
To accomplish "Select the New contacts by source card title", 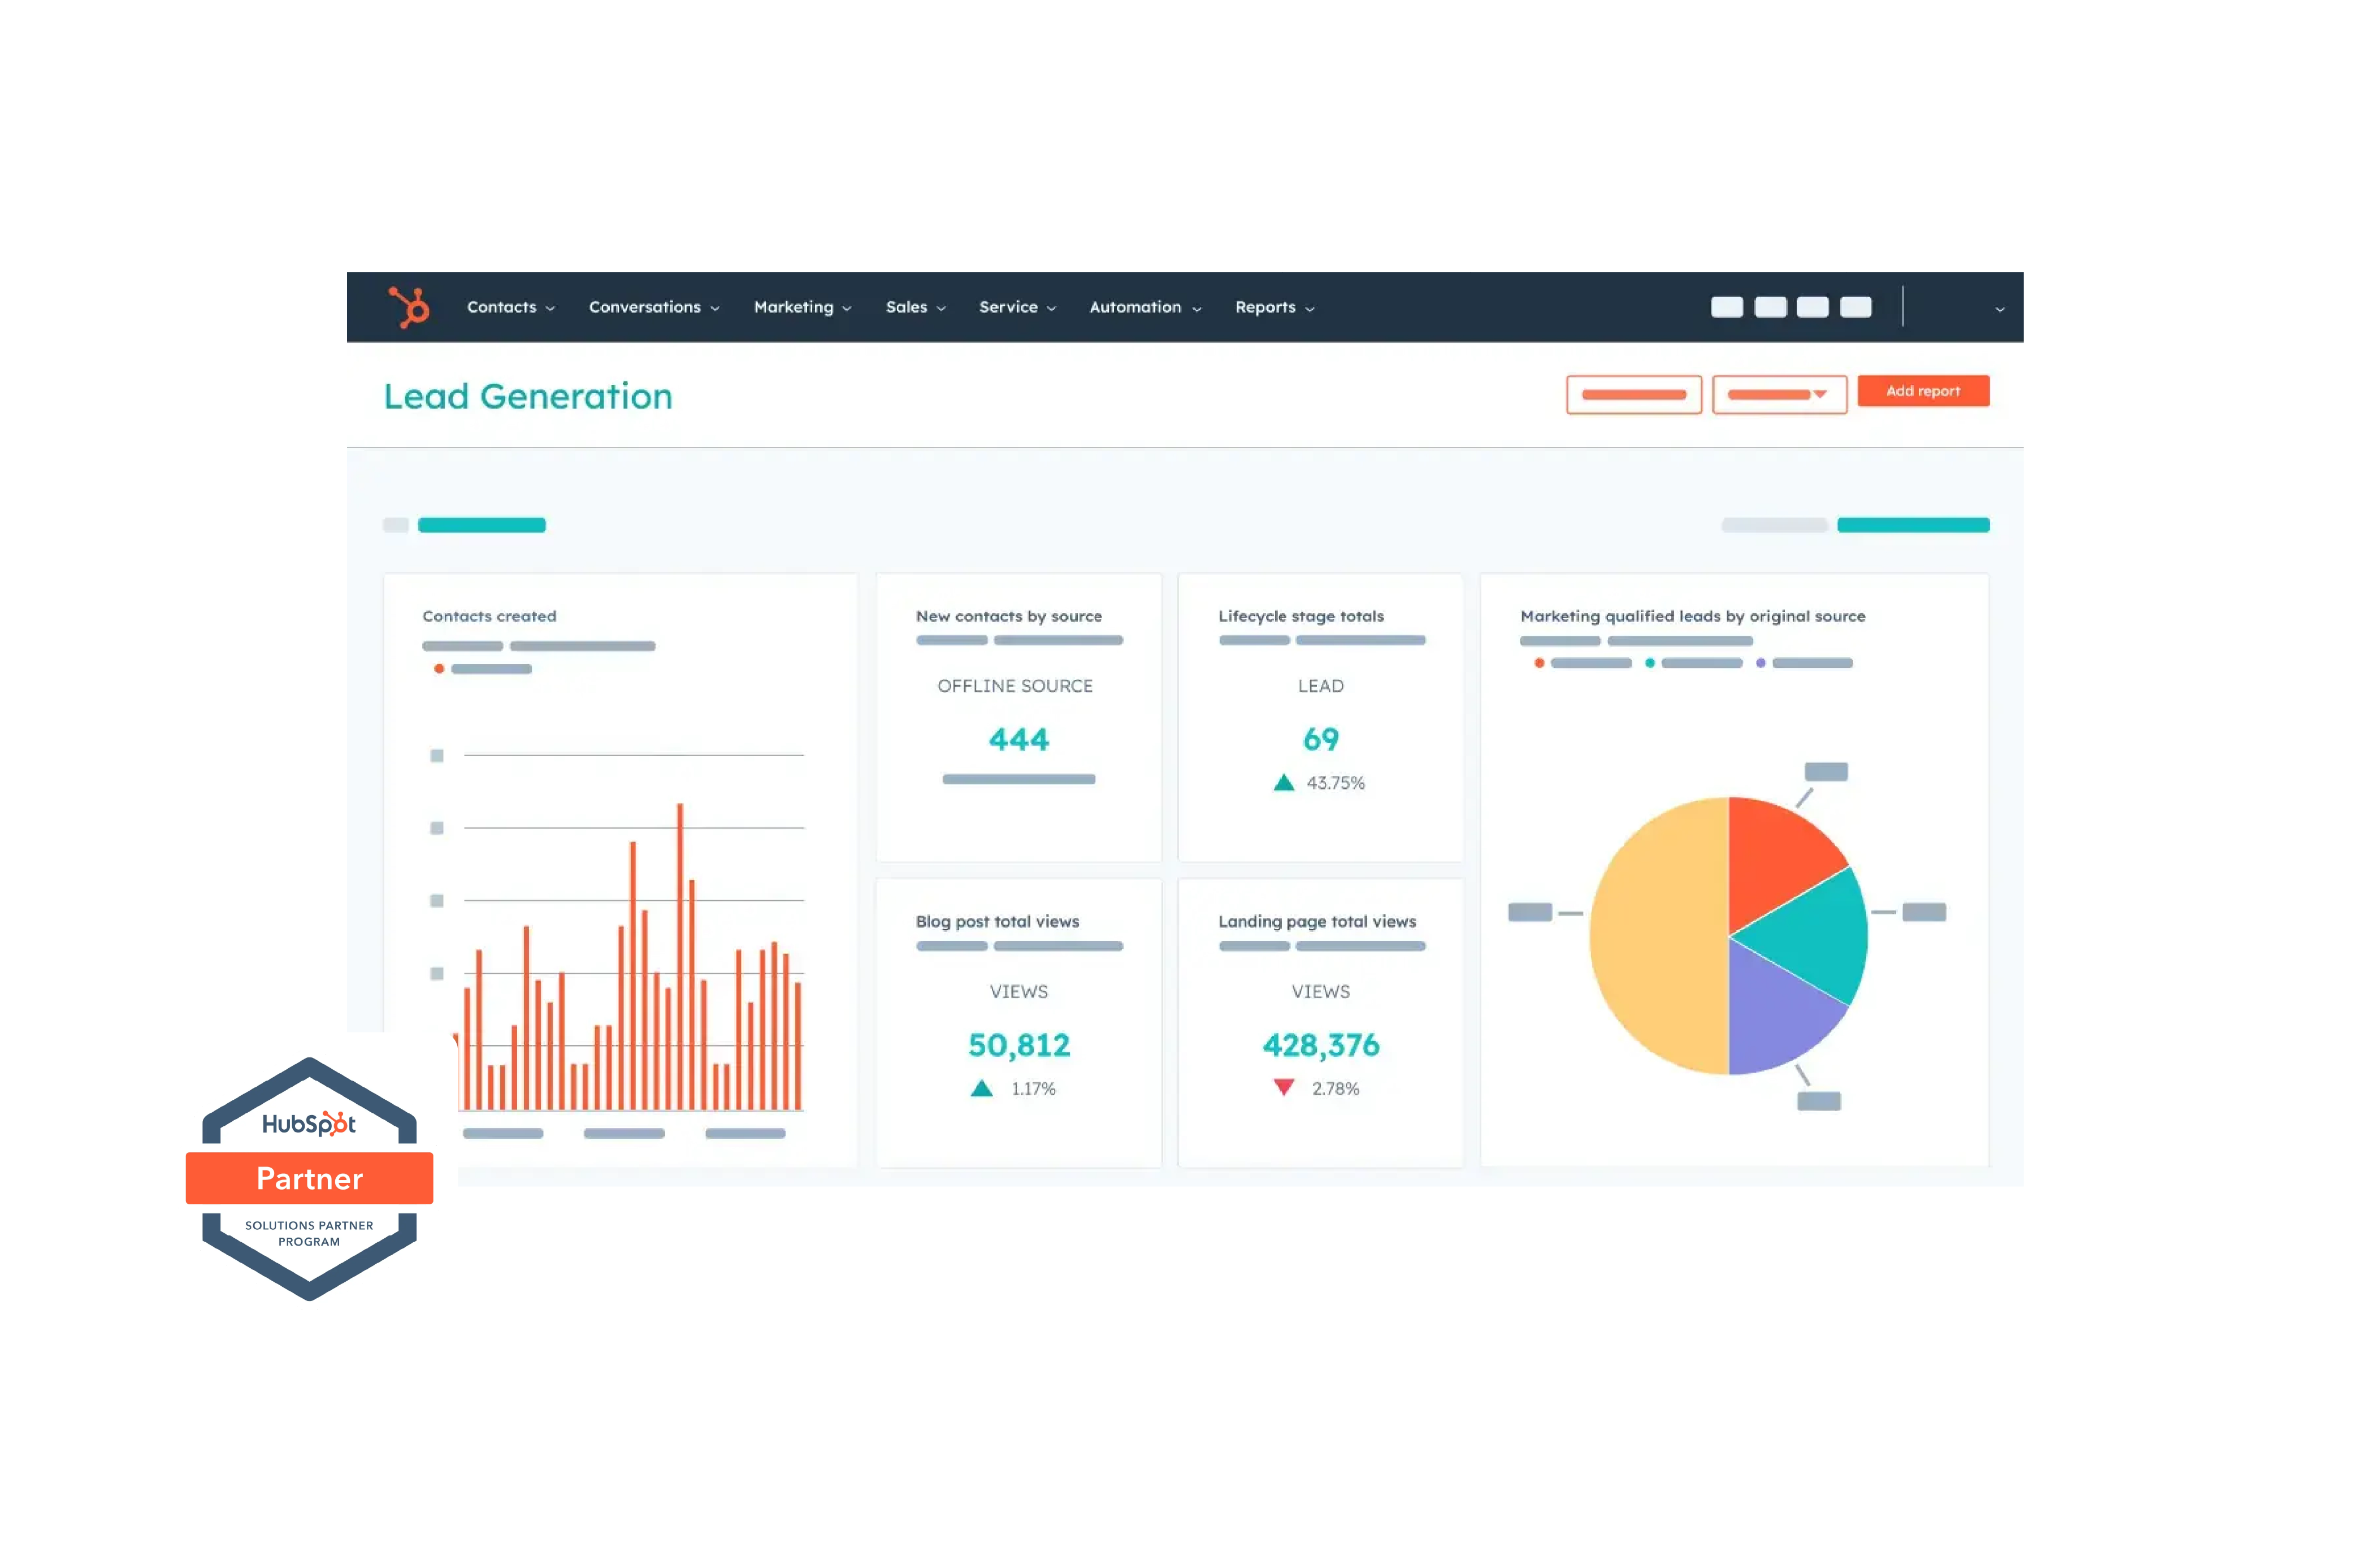I will 1008,616.
